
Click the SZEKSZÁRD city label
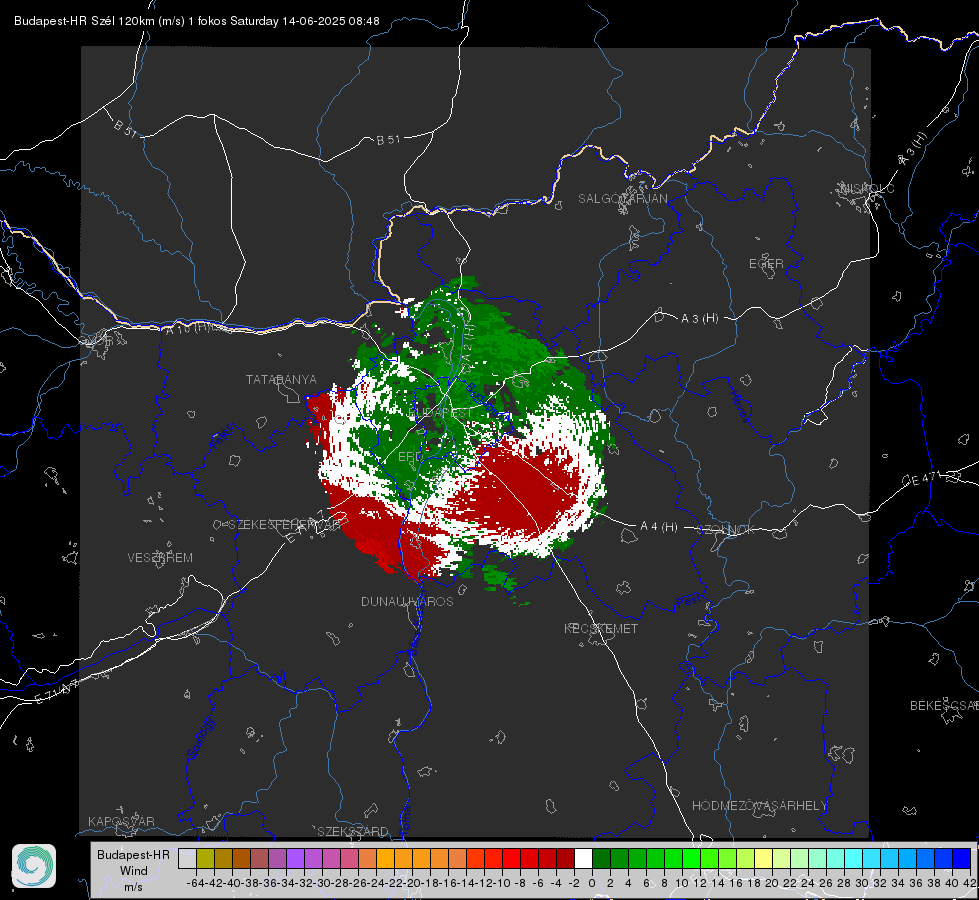click(x=353, y=831)
